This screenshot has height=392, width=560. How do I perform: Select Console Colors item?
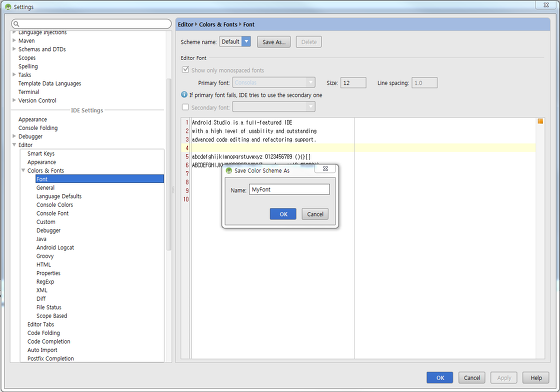pyautogui.click(x=55, y=205)
